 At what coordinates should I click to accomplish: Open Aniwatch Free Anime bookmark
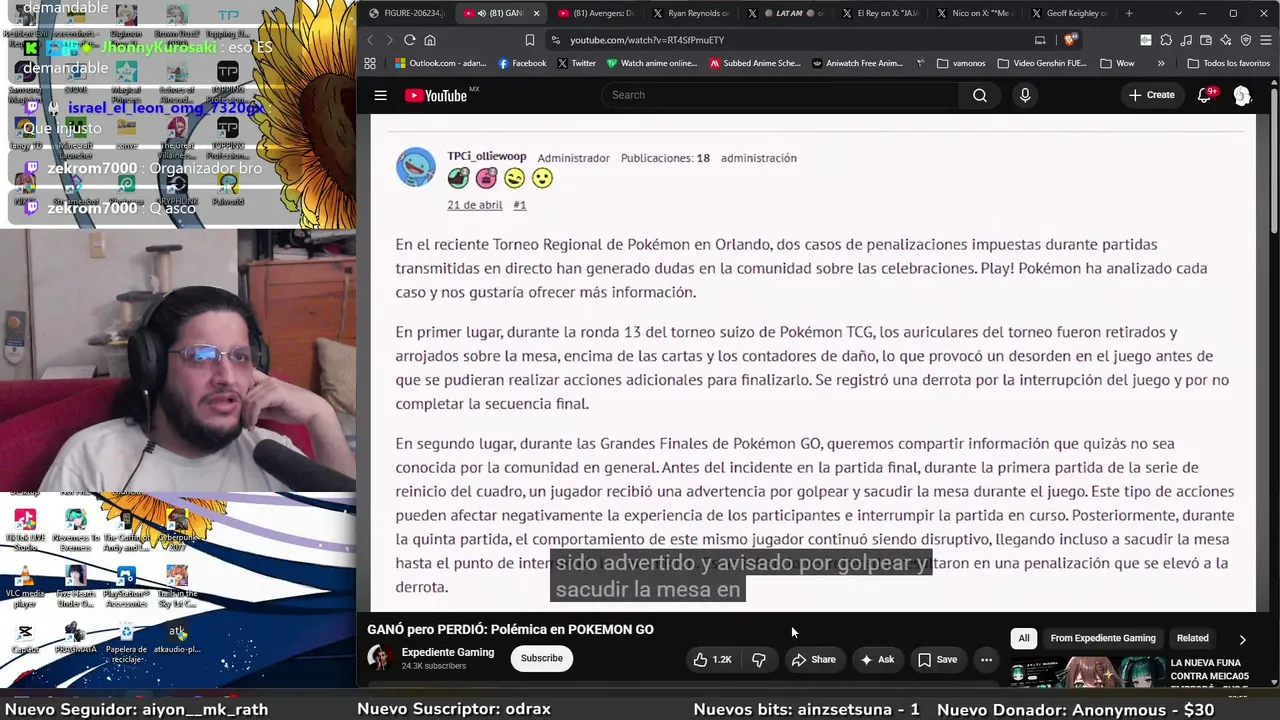pyautogui.click(x=858, y=63)
